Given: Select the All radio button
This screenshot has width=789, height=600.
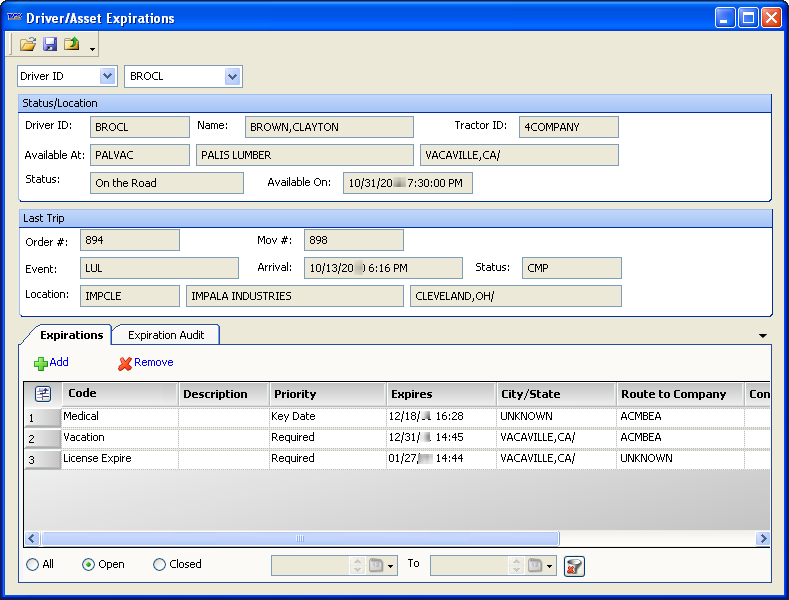Looking at the screenshot, I should coord(33,565).
